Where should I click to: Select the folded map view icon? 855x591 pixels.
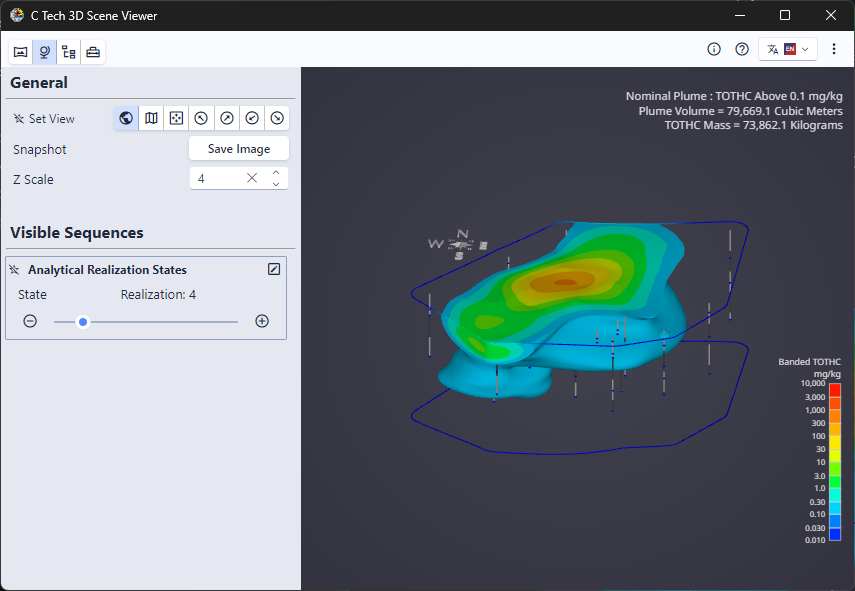pos(151,118)
